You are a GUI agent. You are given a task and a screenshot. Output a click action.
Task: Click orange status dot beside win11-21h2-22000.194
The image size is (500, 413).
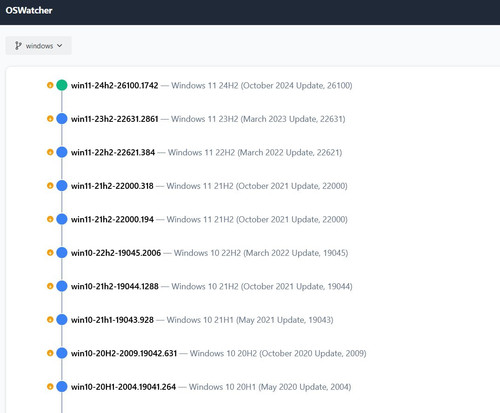pyautogui.click(x=50, y=219)
